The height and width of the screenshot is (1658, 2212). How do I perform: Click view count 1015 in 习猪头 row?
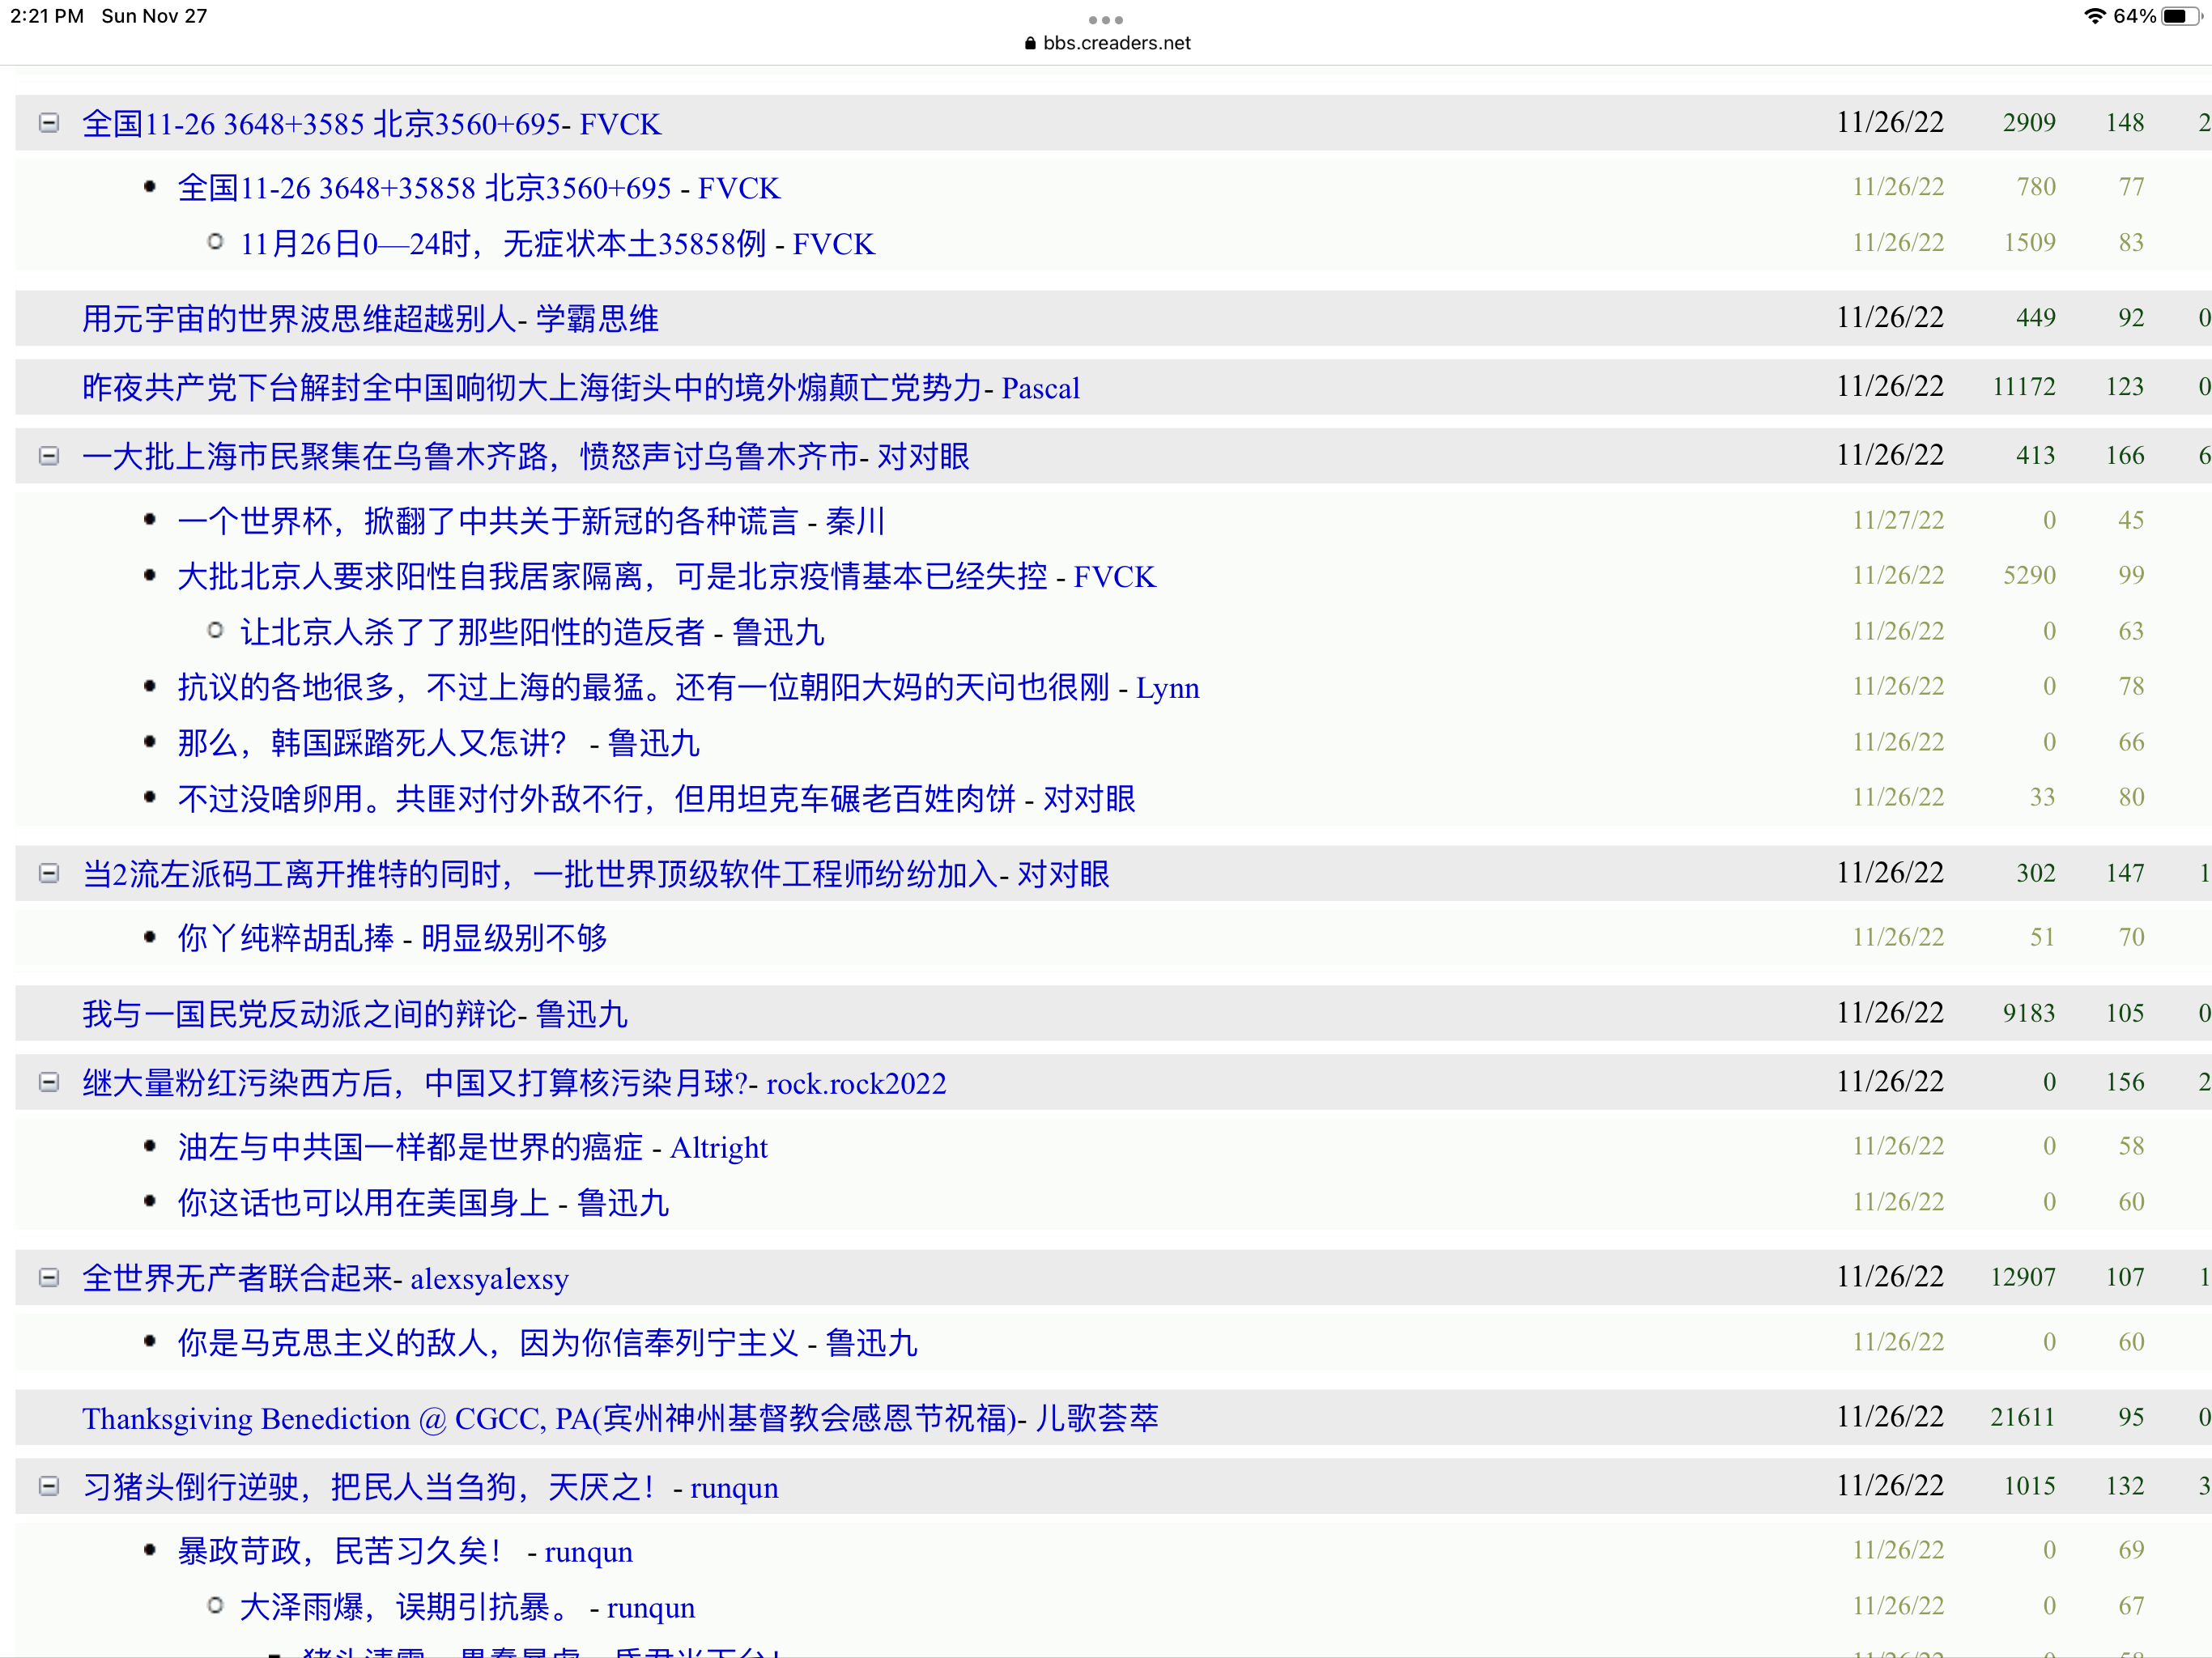click(x=2029, y=1486)
